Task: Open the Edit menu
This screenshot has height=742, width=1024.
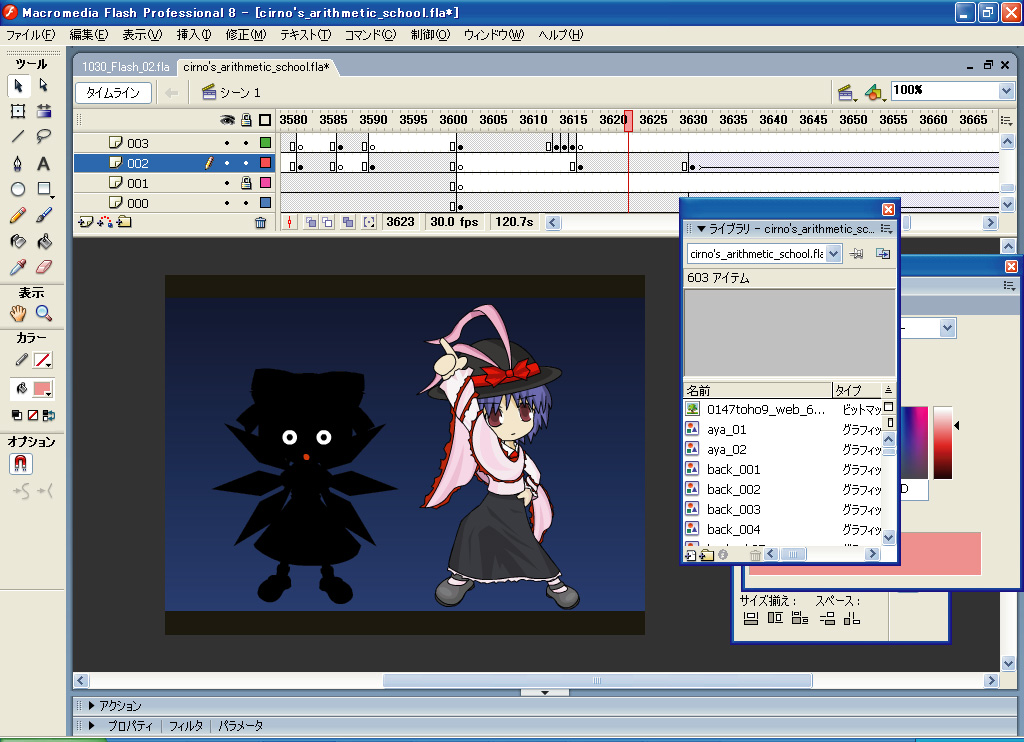Action: pos(89,35)
